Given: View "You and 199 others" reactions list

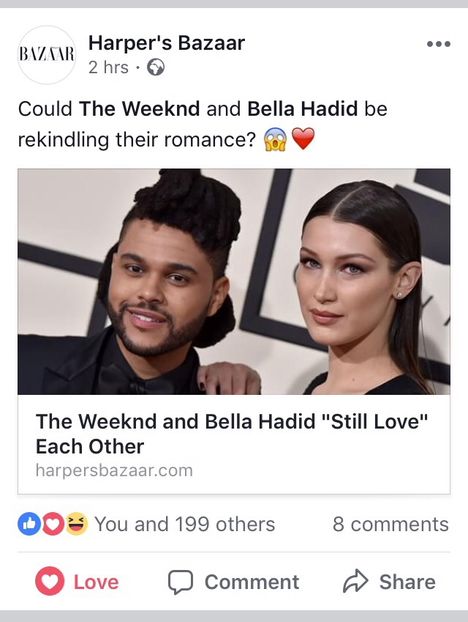Looking at the screenshot, I should tap(185, 524).
